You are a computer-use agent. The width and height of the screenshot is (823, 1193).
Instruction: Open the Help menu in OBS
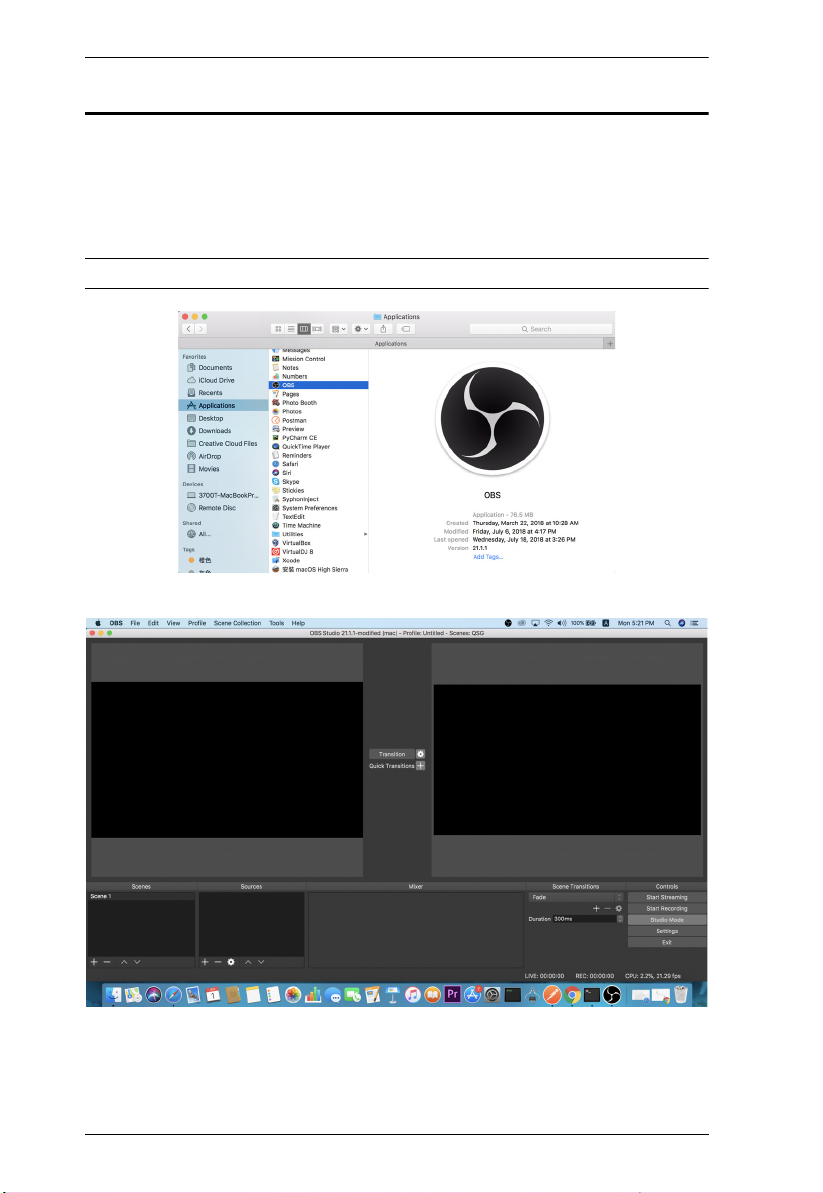298,623
